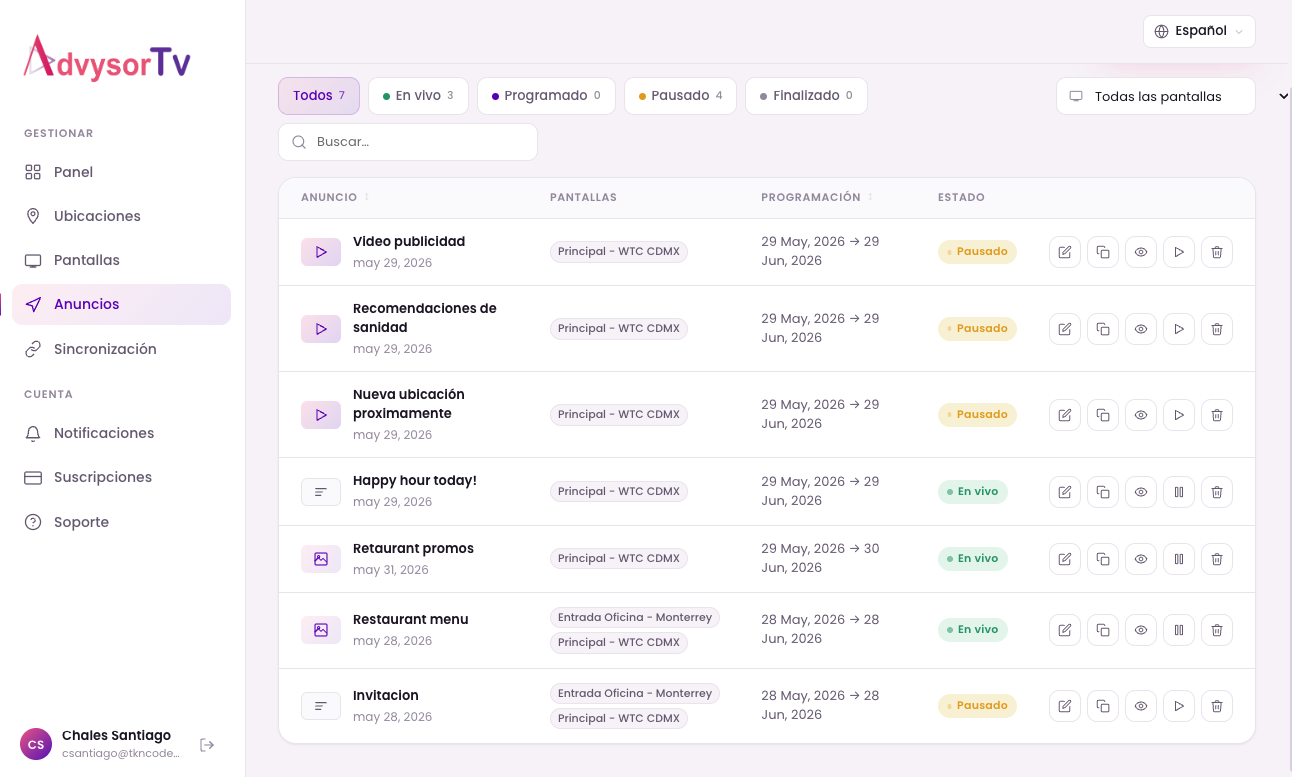This screenshot has width=1292, height=777.
Task: Delete the Restaurant menu announcement
Action: [x=1217, y=630]
